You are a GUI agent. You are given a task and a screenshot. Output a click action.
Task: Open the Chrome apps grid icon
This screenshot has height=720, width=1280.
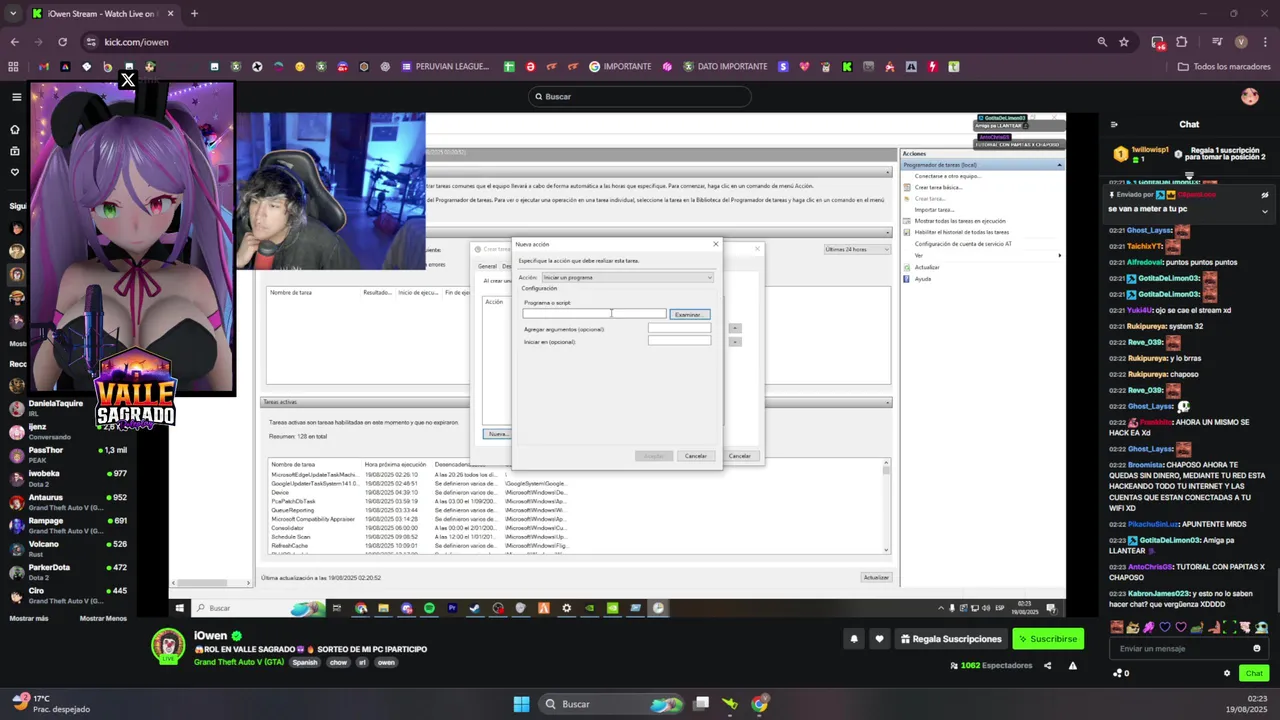pyautogui.click(x=13, y=67)
